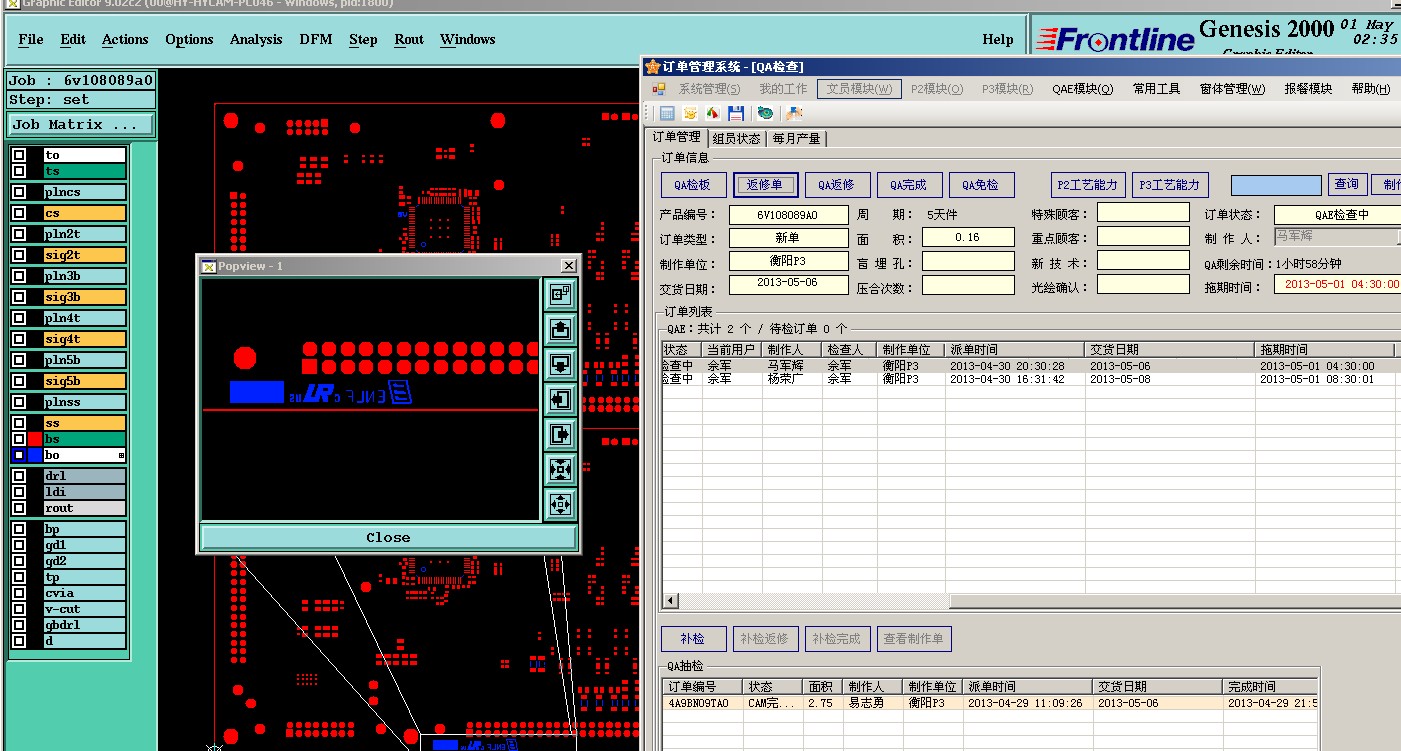This screenshot has width=1401, height=751.
Task: Toggle visibility checkbox of layer 'bs'
Action: [x=19, y=439]
